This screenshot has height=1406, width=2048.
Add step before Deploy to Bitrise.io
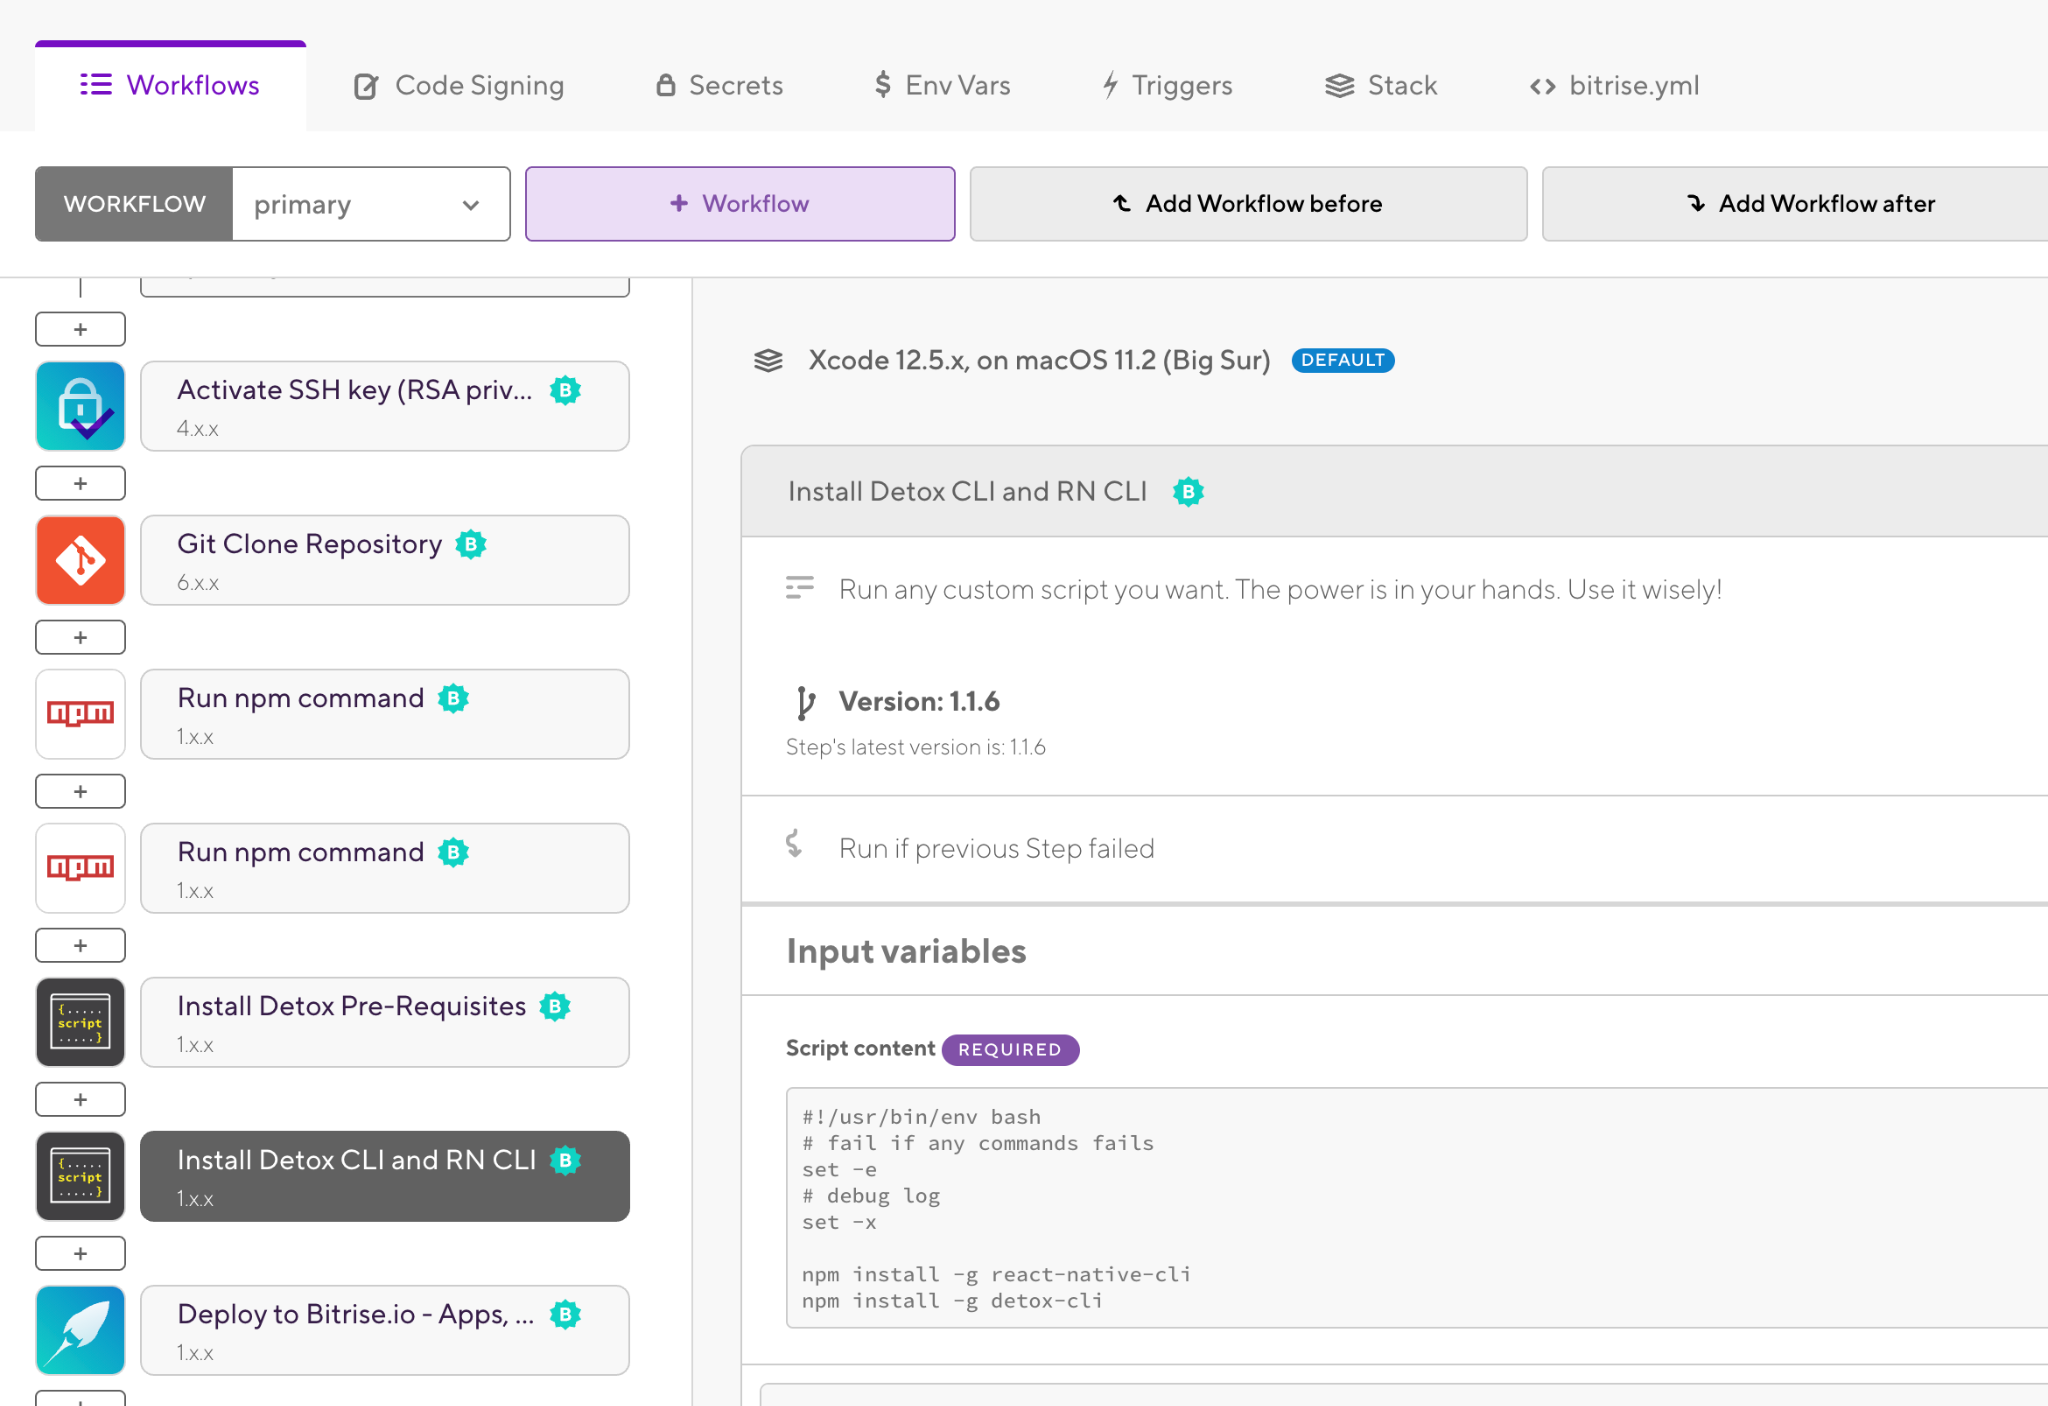(x=81, y=1253)
